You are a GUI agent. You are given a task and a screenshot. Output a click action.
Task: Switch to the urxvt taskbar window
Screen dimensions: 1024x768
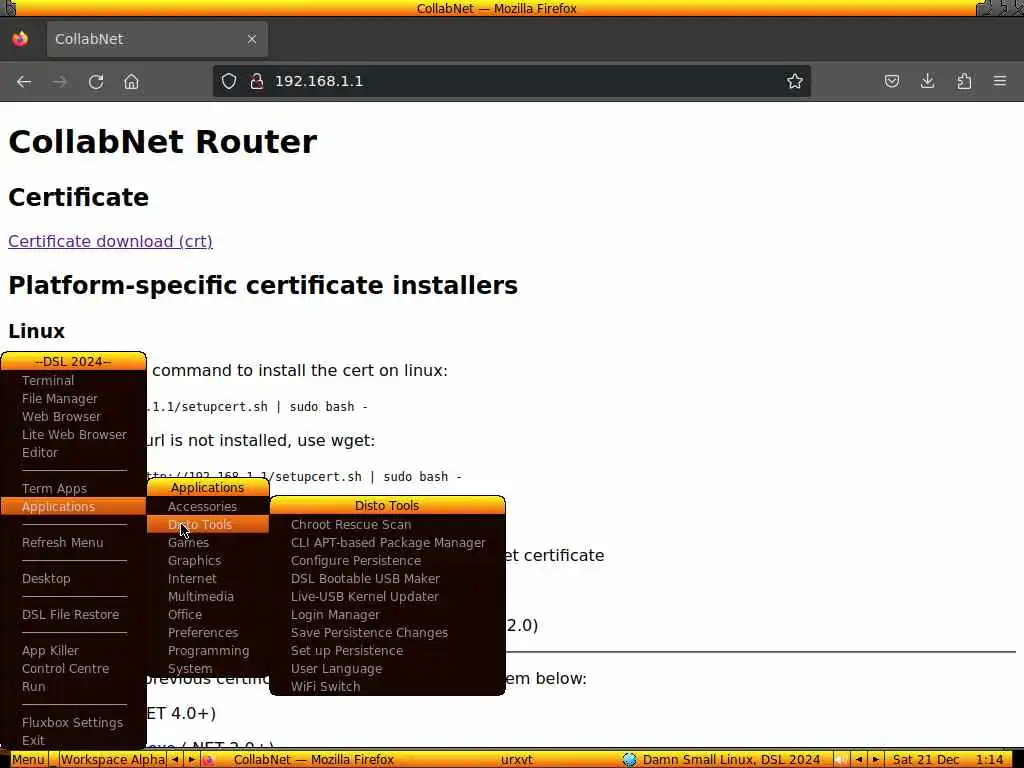[517, 760]
